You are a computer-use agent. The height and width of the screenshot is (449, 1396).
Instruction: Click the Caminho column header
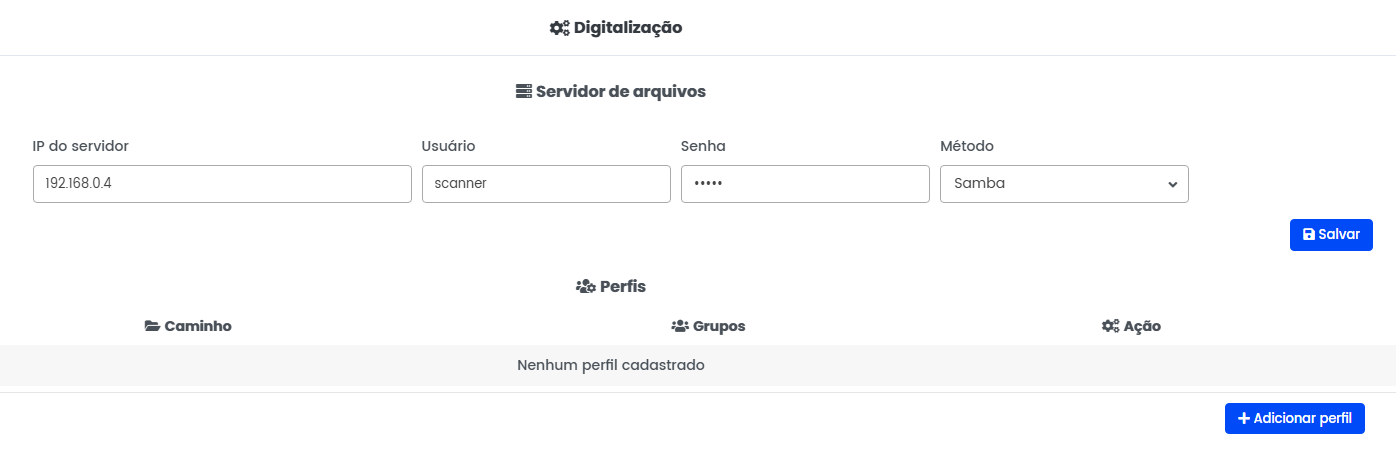197,326
